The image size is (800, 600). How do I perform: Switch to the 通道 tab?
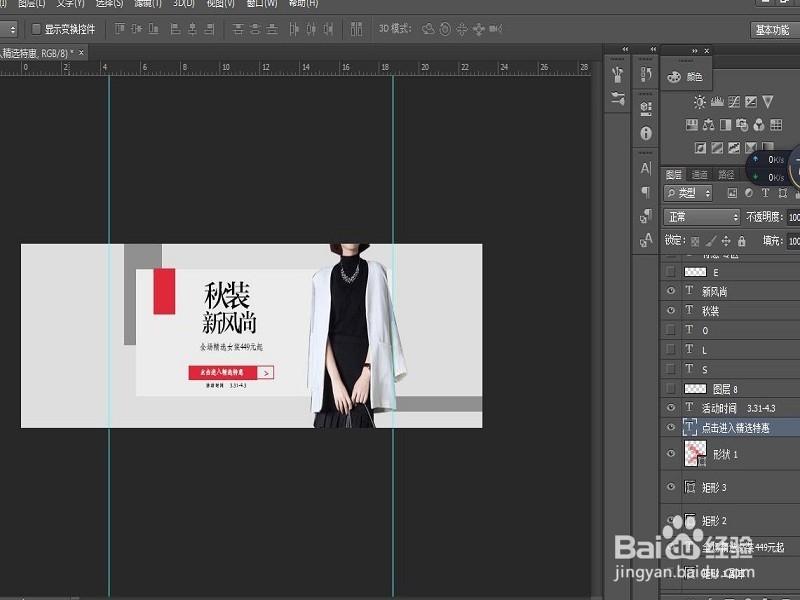(700, 174)
